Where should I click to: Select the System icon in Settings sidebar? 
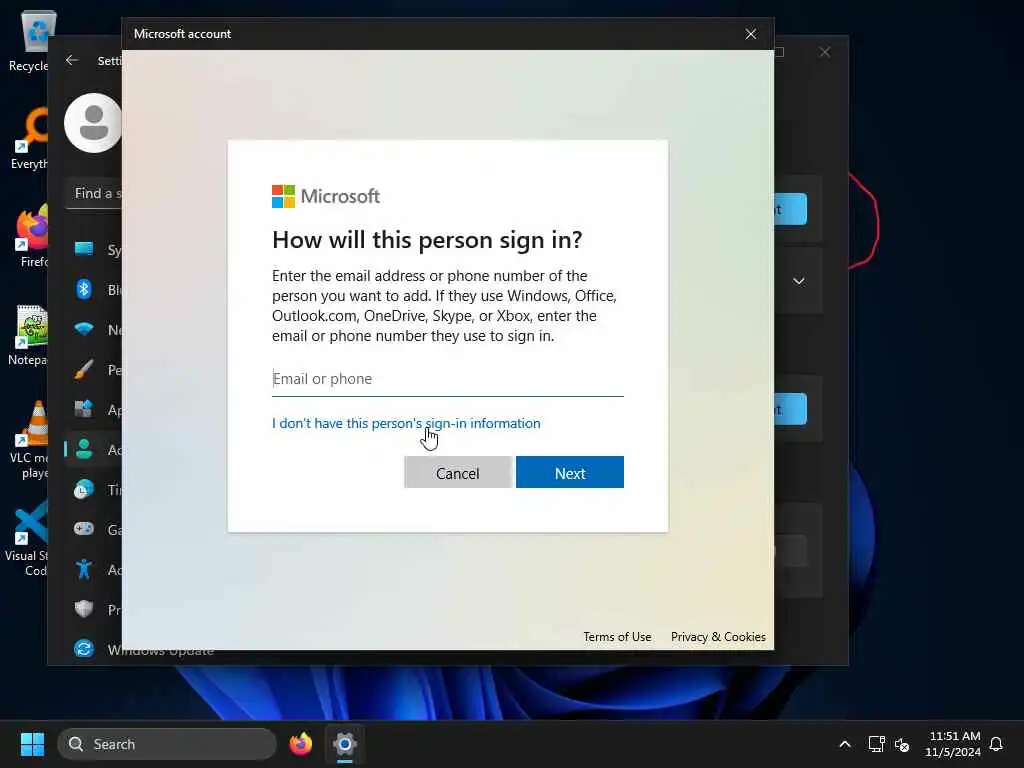click(84, 249)
